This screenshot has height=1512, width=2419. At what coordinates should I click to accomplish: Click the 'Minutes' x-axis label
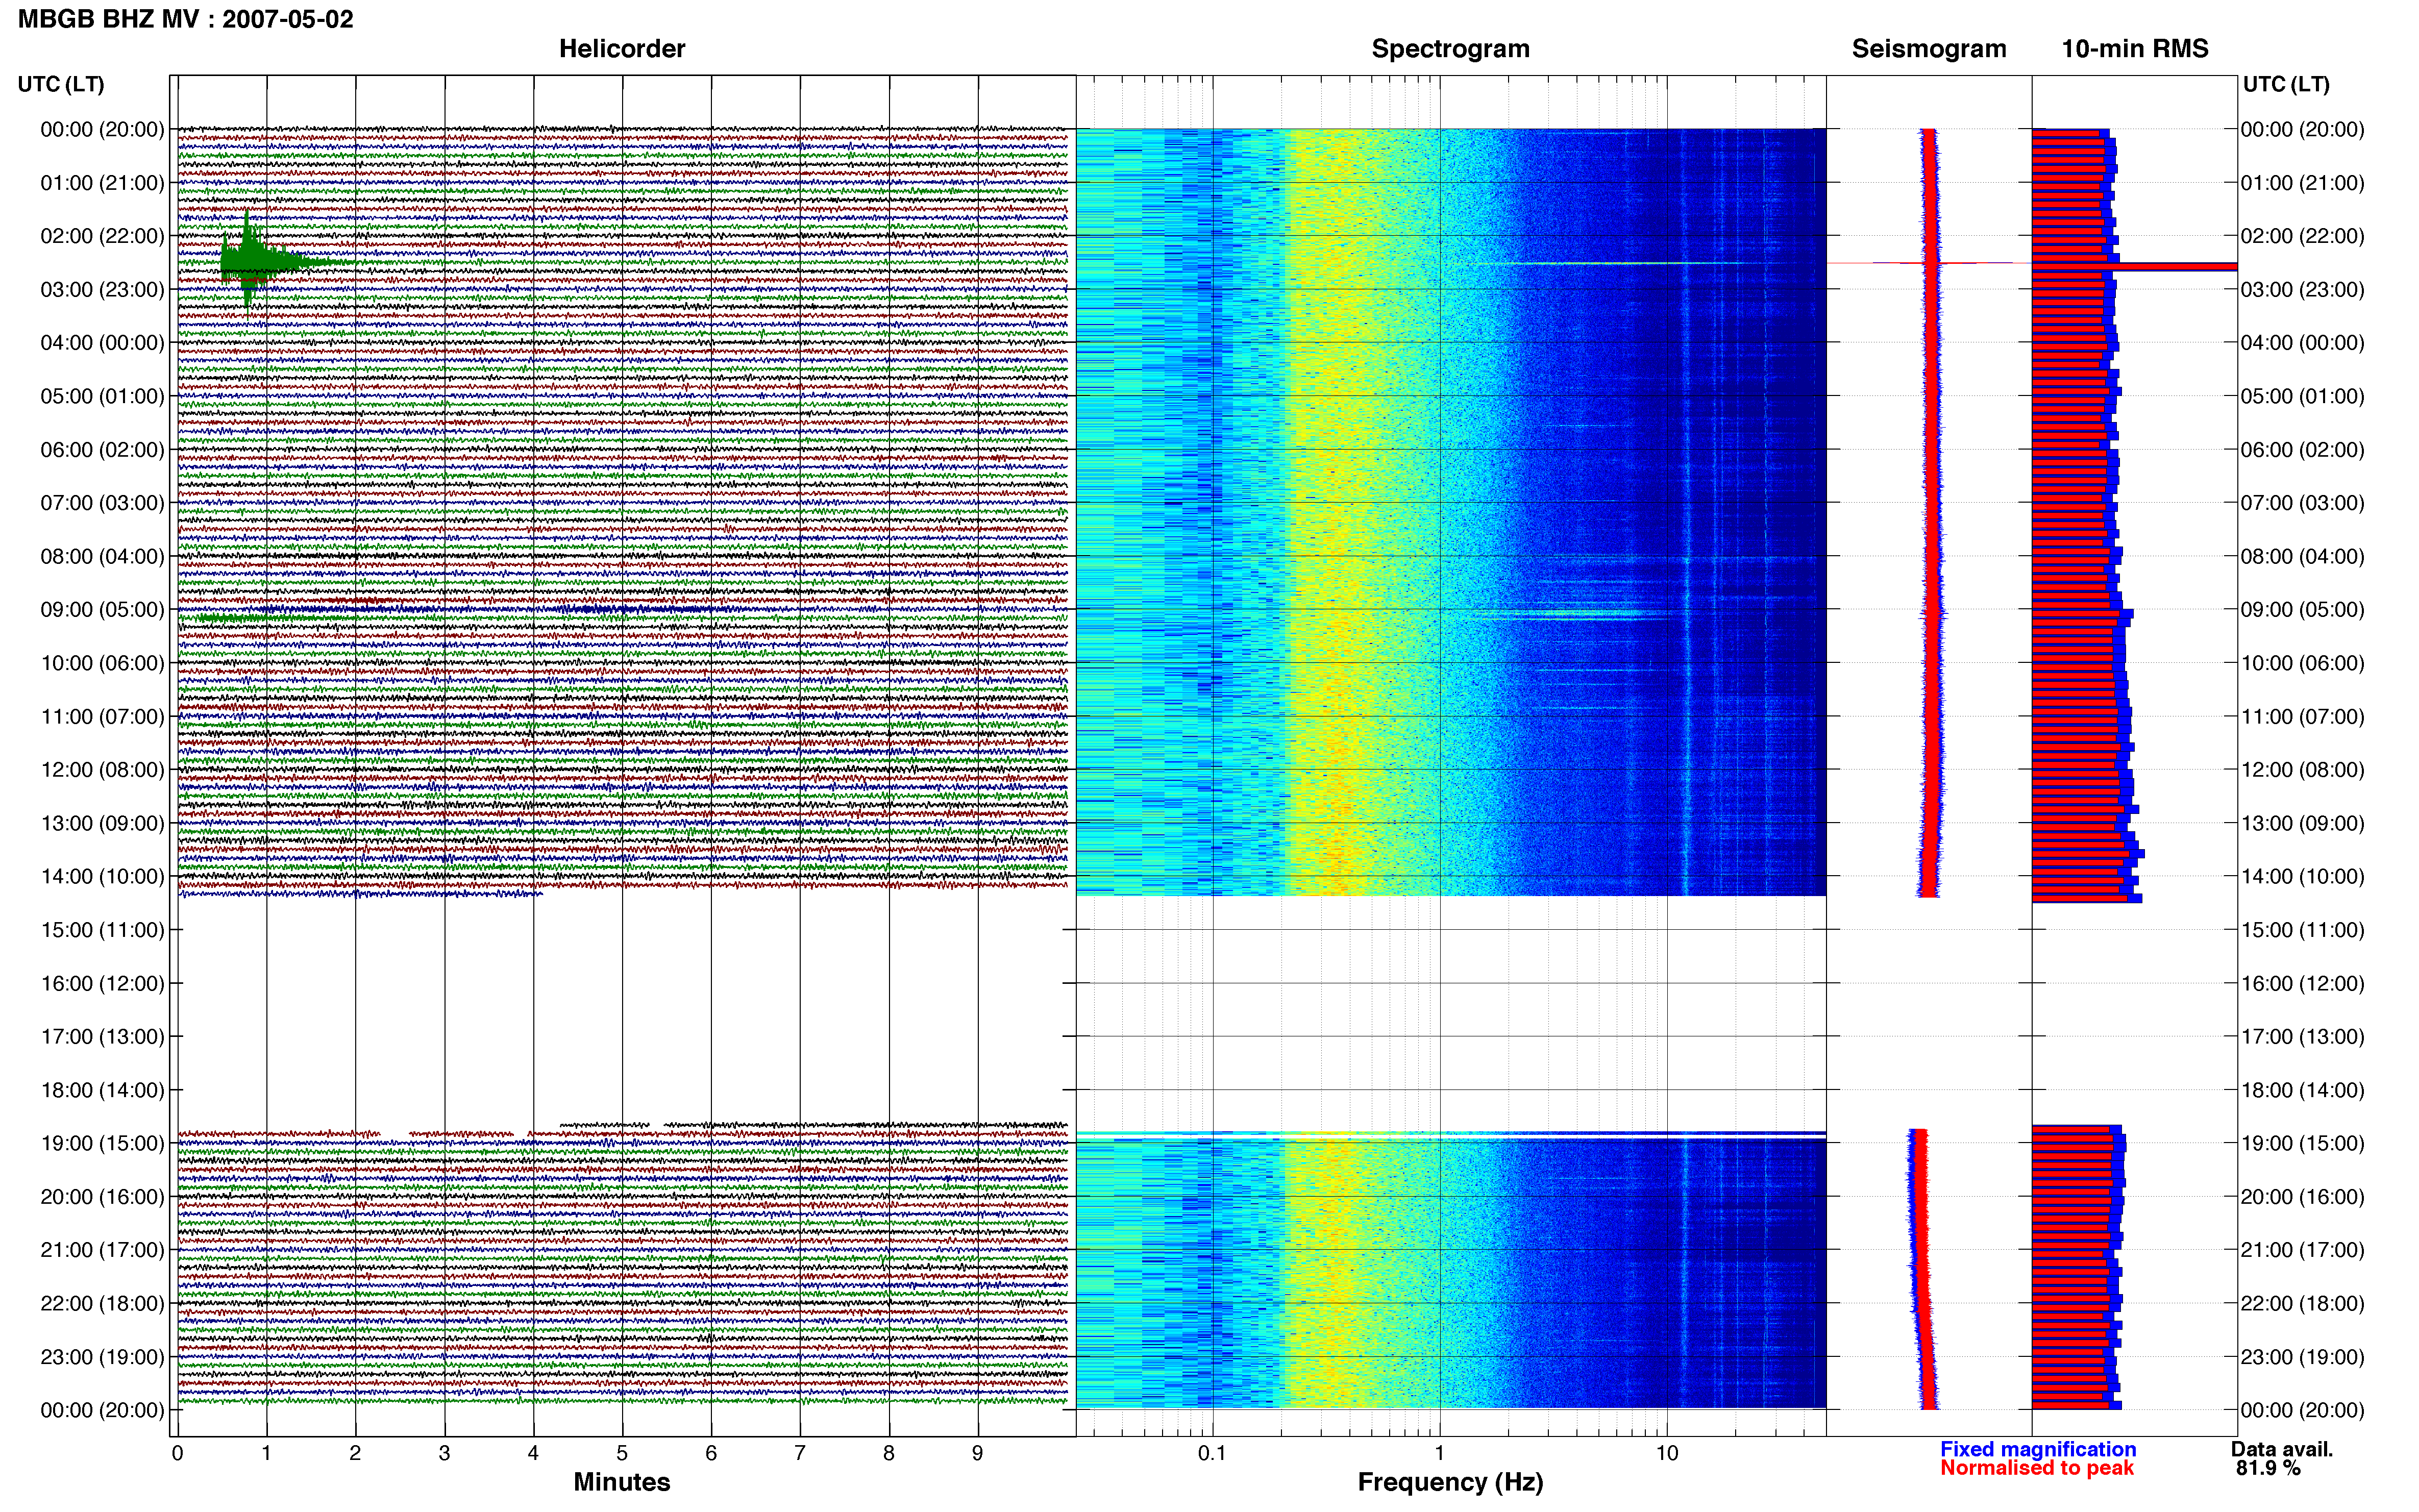click(x=622, y=1482)
